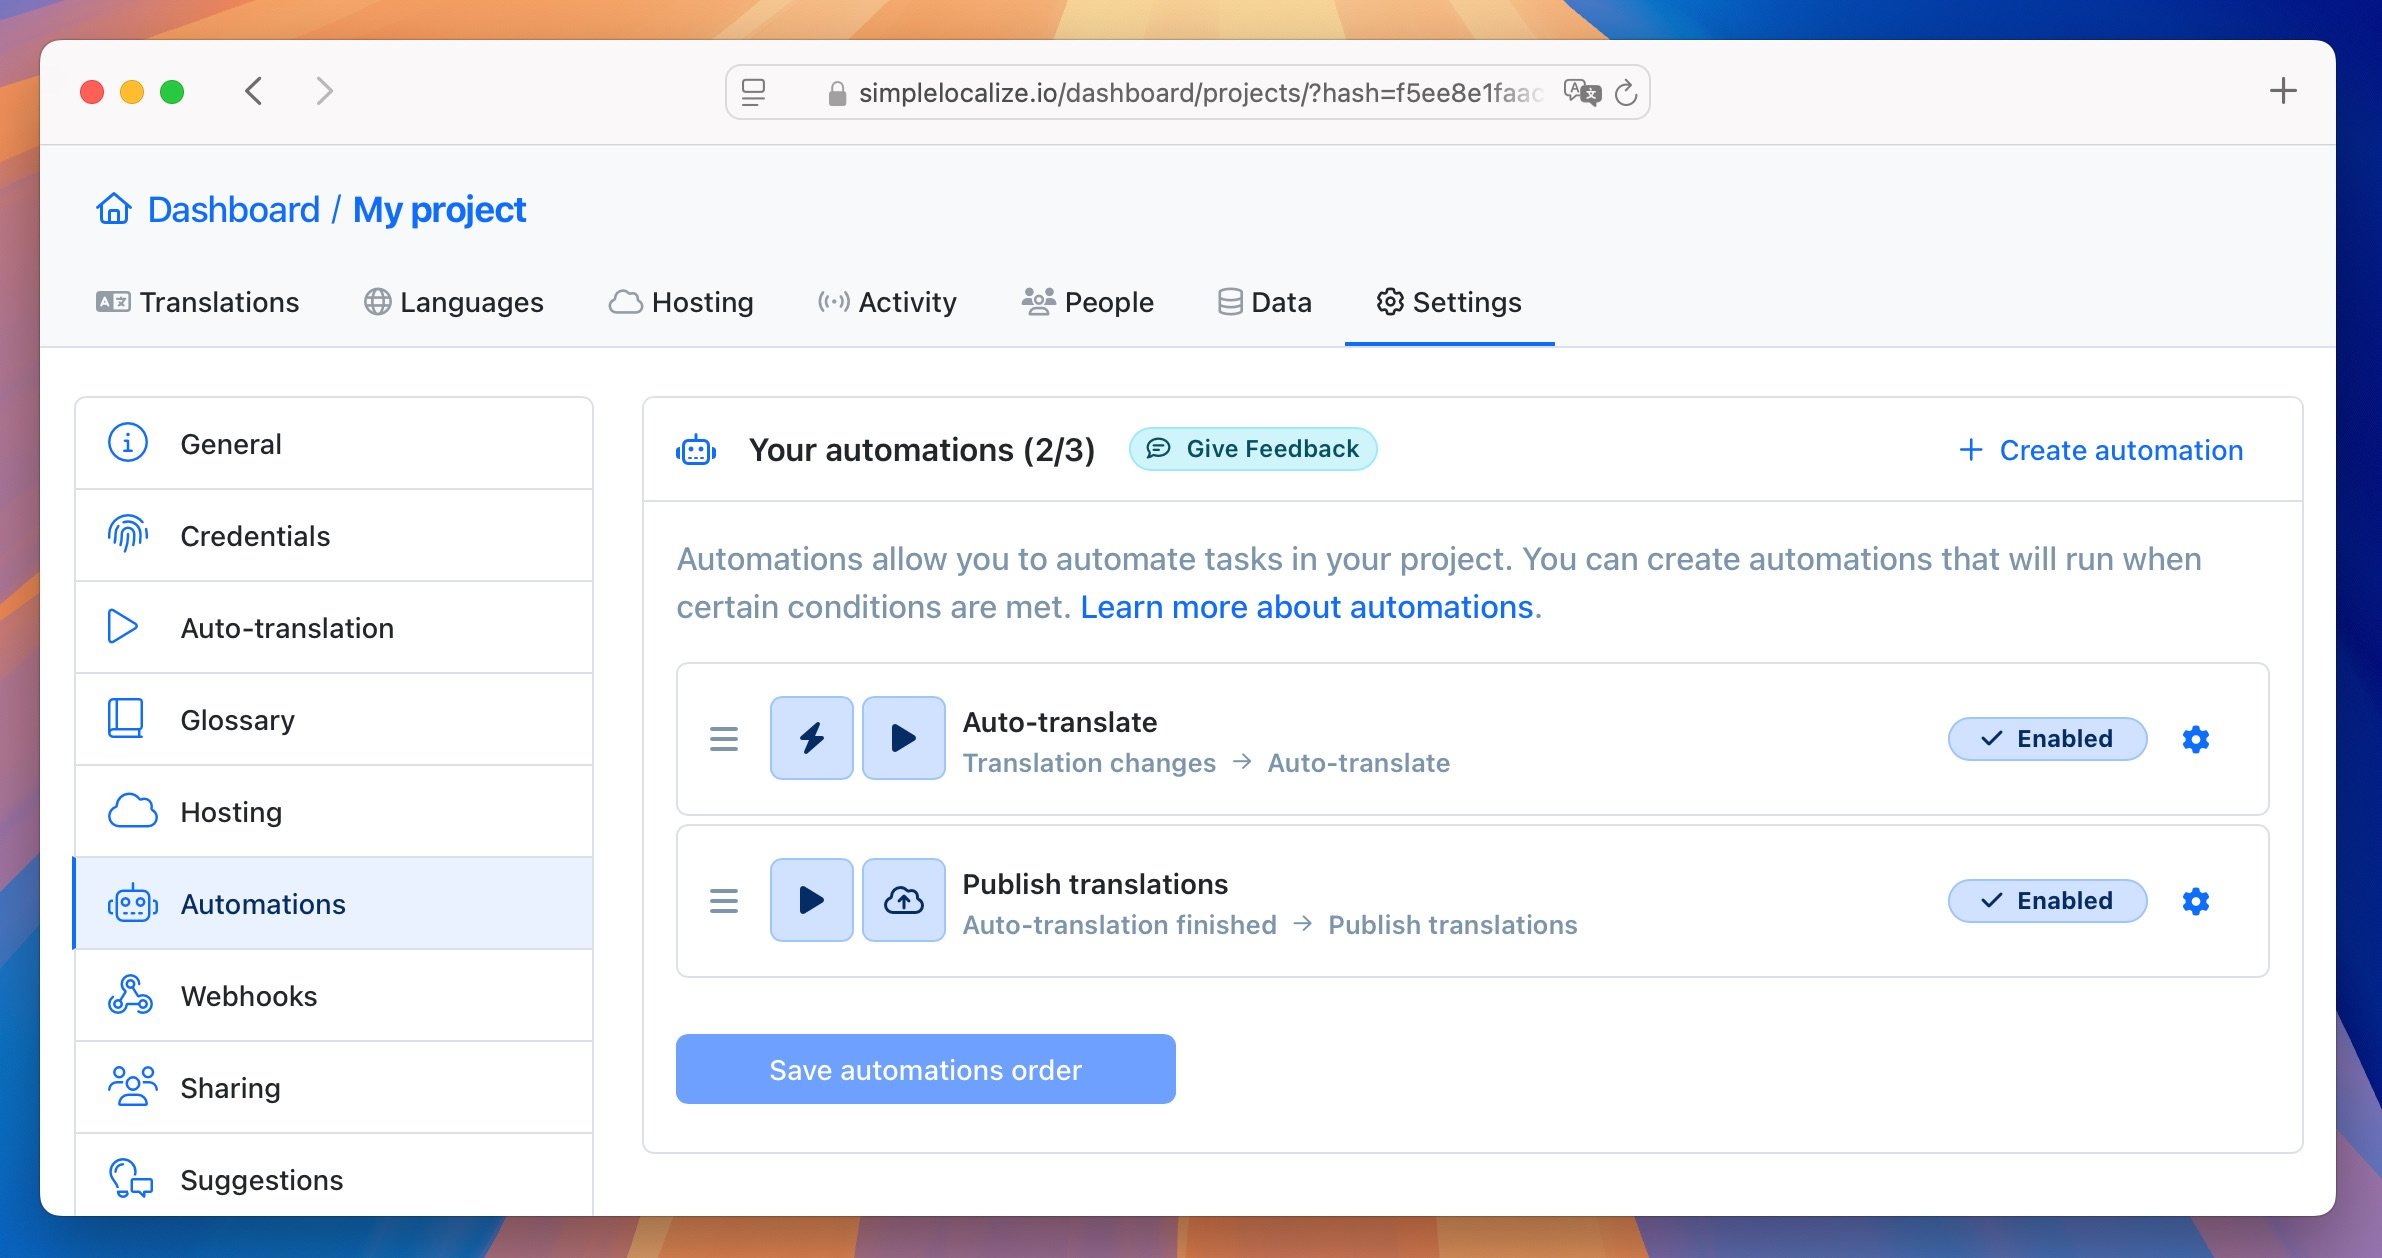Open General settings section
2382x1258 pixels.
334,443
